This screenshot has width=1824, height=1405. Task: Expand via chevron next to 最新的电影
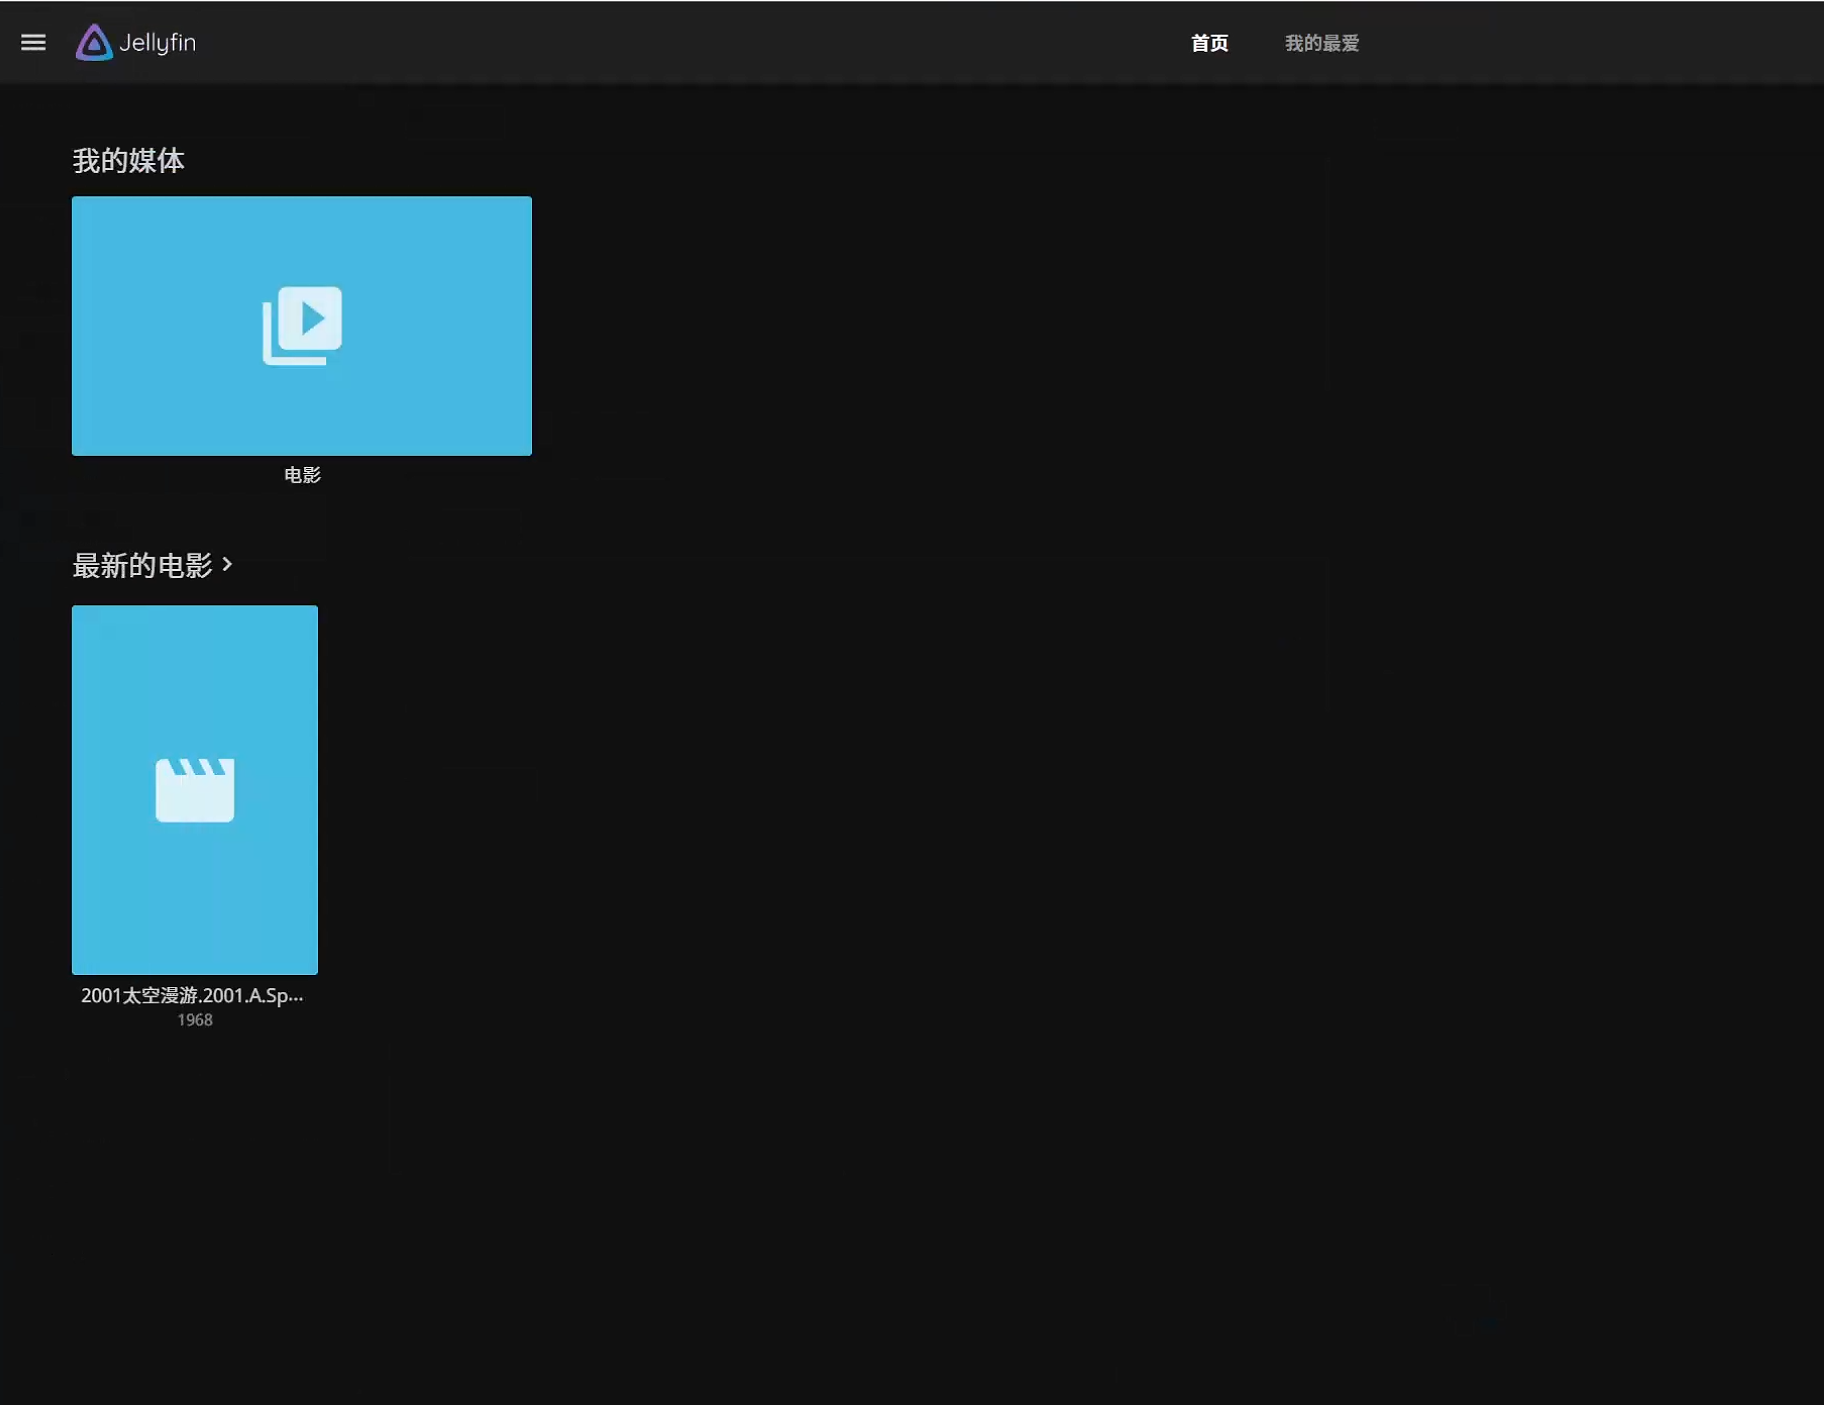click(x=227, y=565)
